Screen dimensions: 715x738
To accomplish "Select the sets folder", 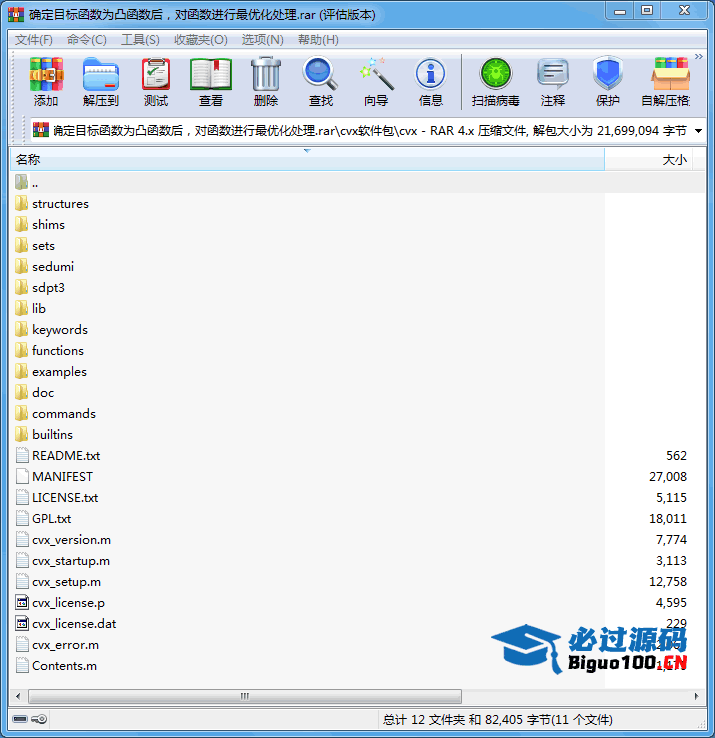I will pos(43,246).
